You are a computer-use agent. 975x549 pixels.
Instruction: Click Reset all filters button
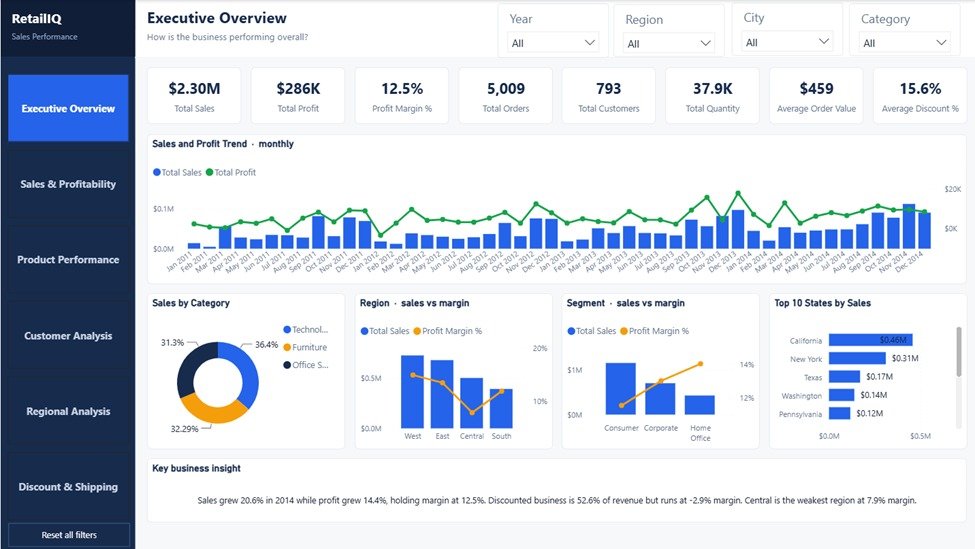point(69,535)
